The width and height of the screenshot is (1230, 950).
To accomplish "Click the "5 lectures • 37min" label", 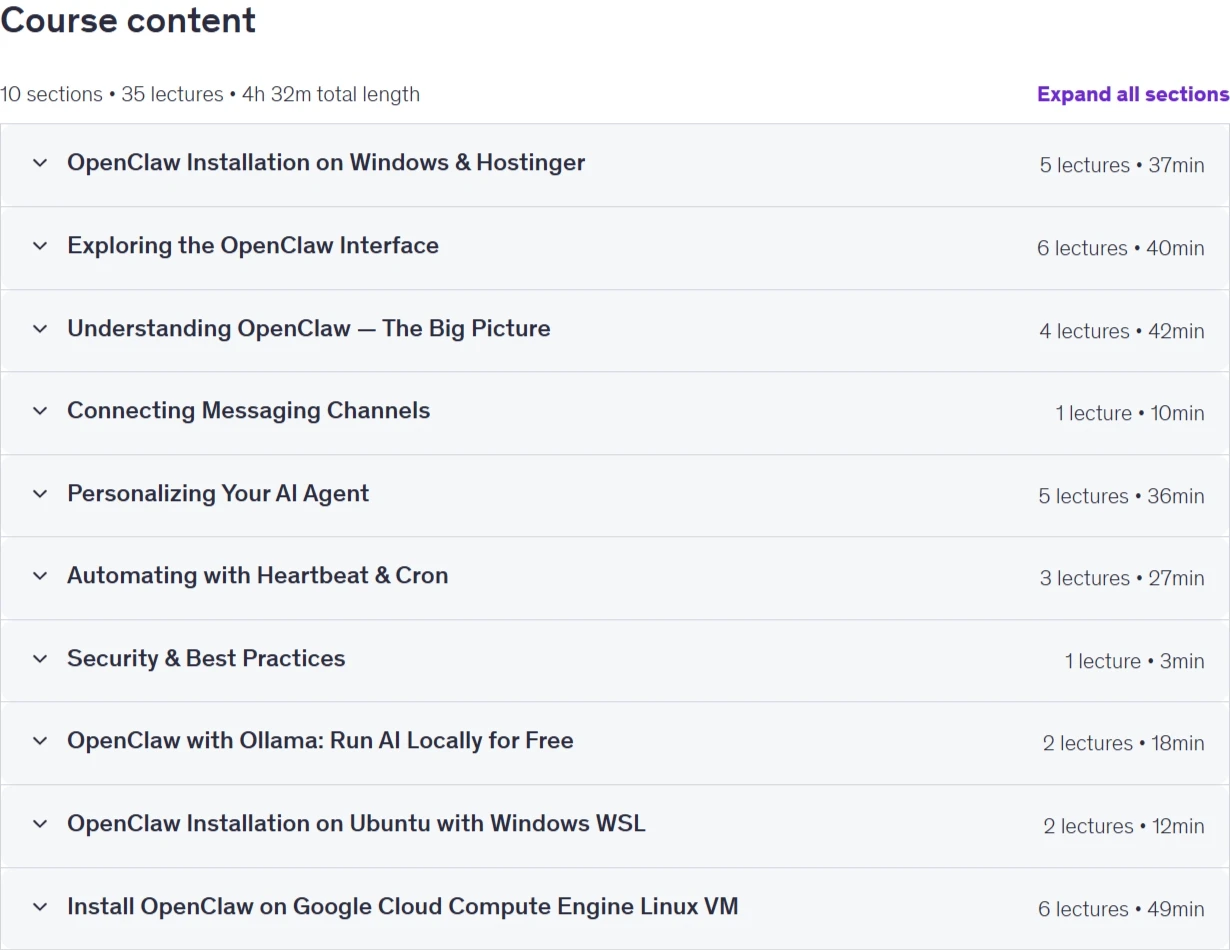I will 1122,165.
